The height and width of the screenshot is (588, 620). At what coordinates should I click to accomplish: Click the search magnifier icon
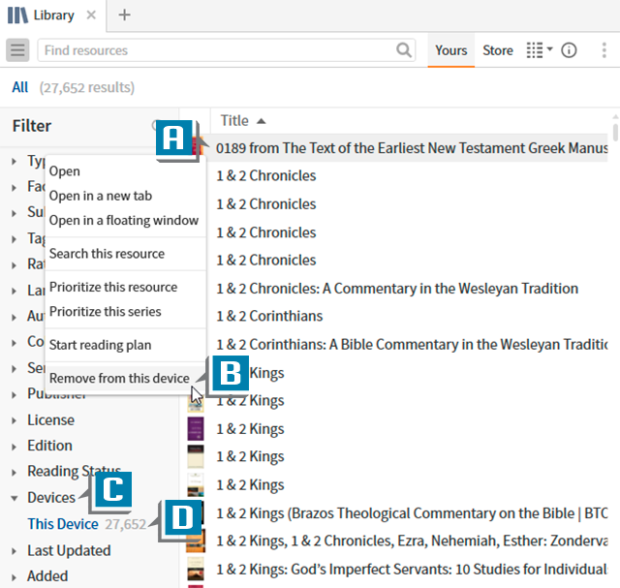(404, 50)
